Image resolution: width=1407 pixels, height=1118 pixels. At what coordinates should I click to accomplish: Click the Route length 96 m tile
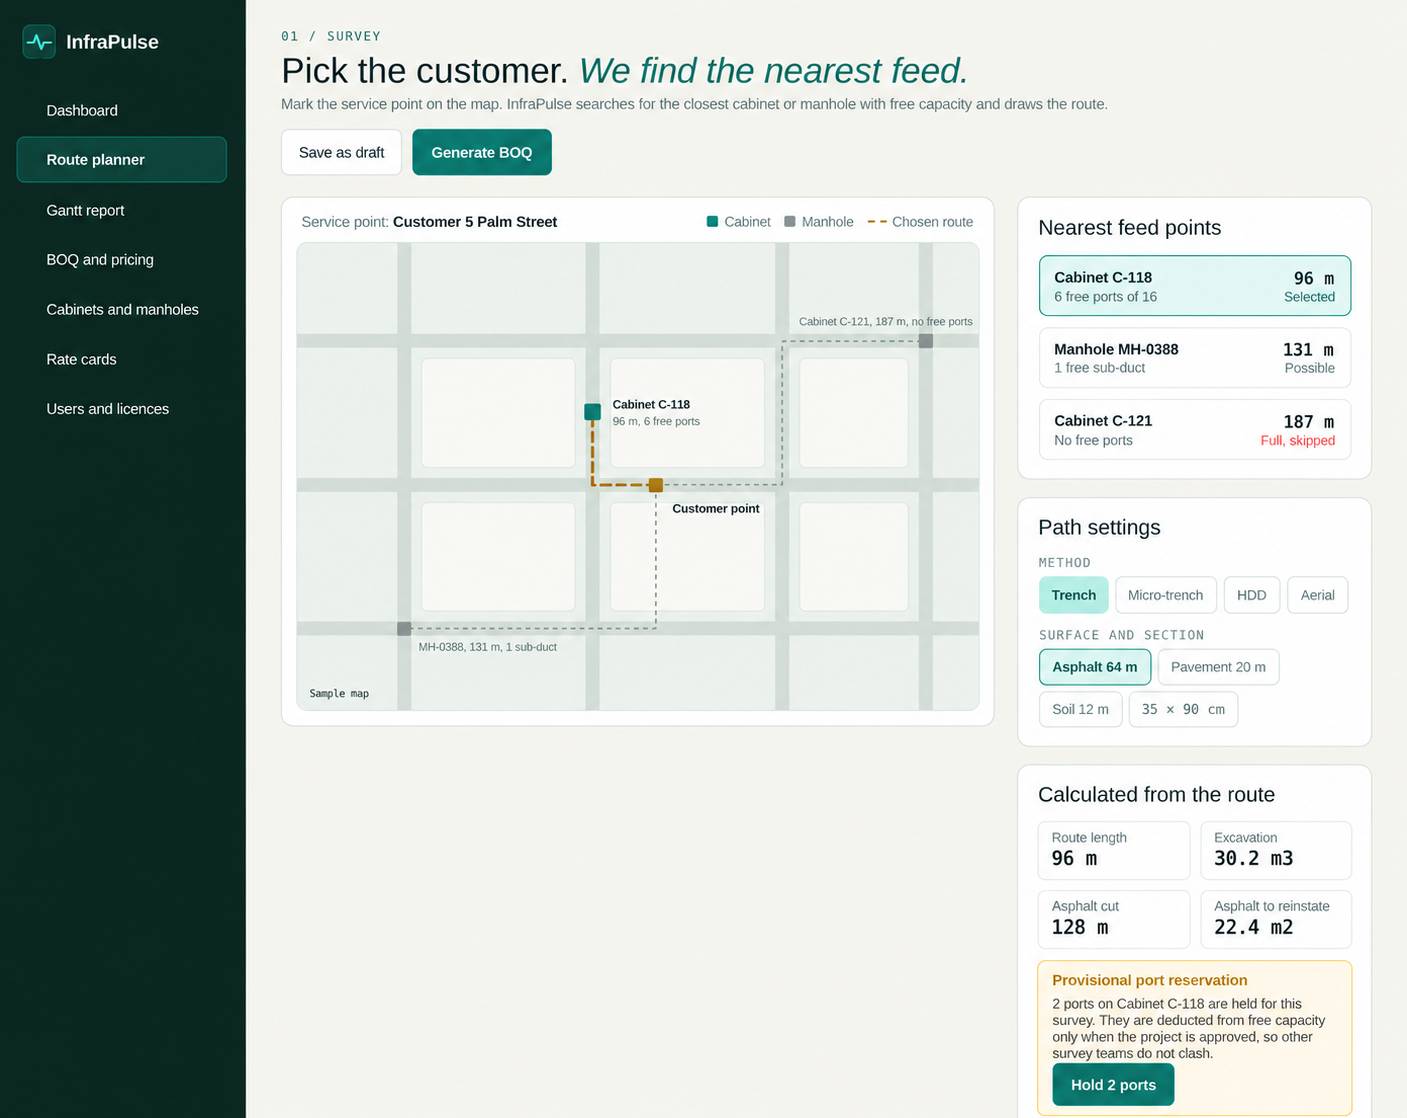1114,850
